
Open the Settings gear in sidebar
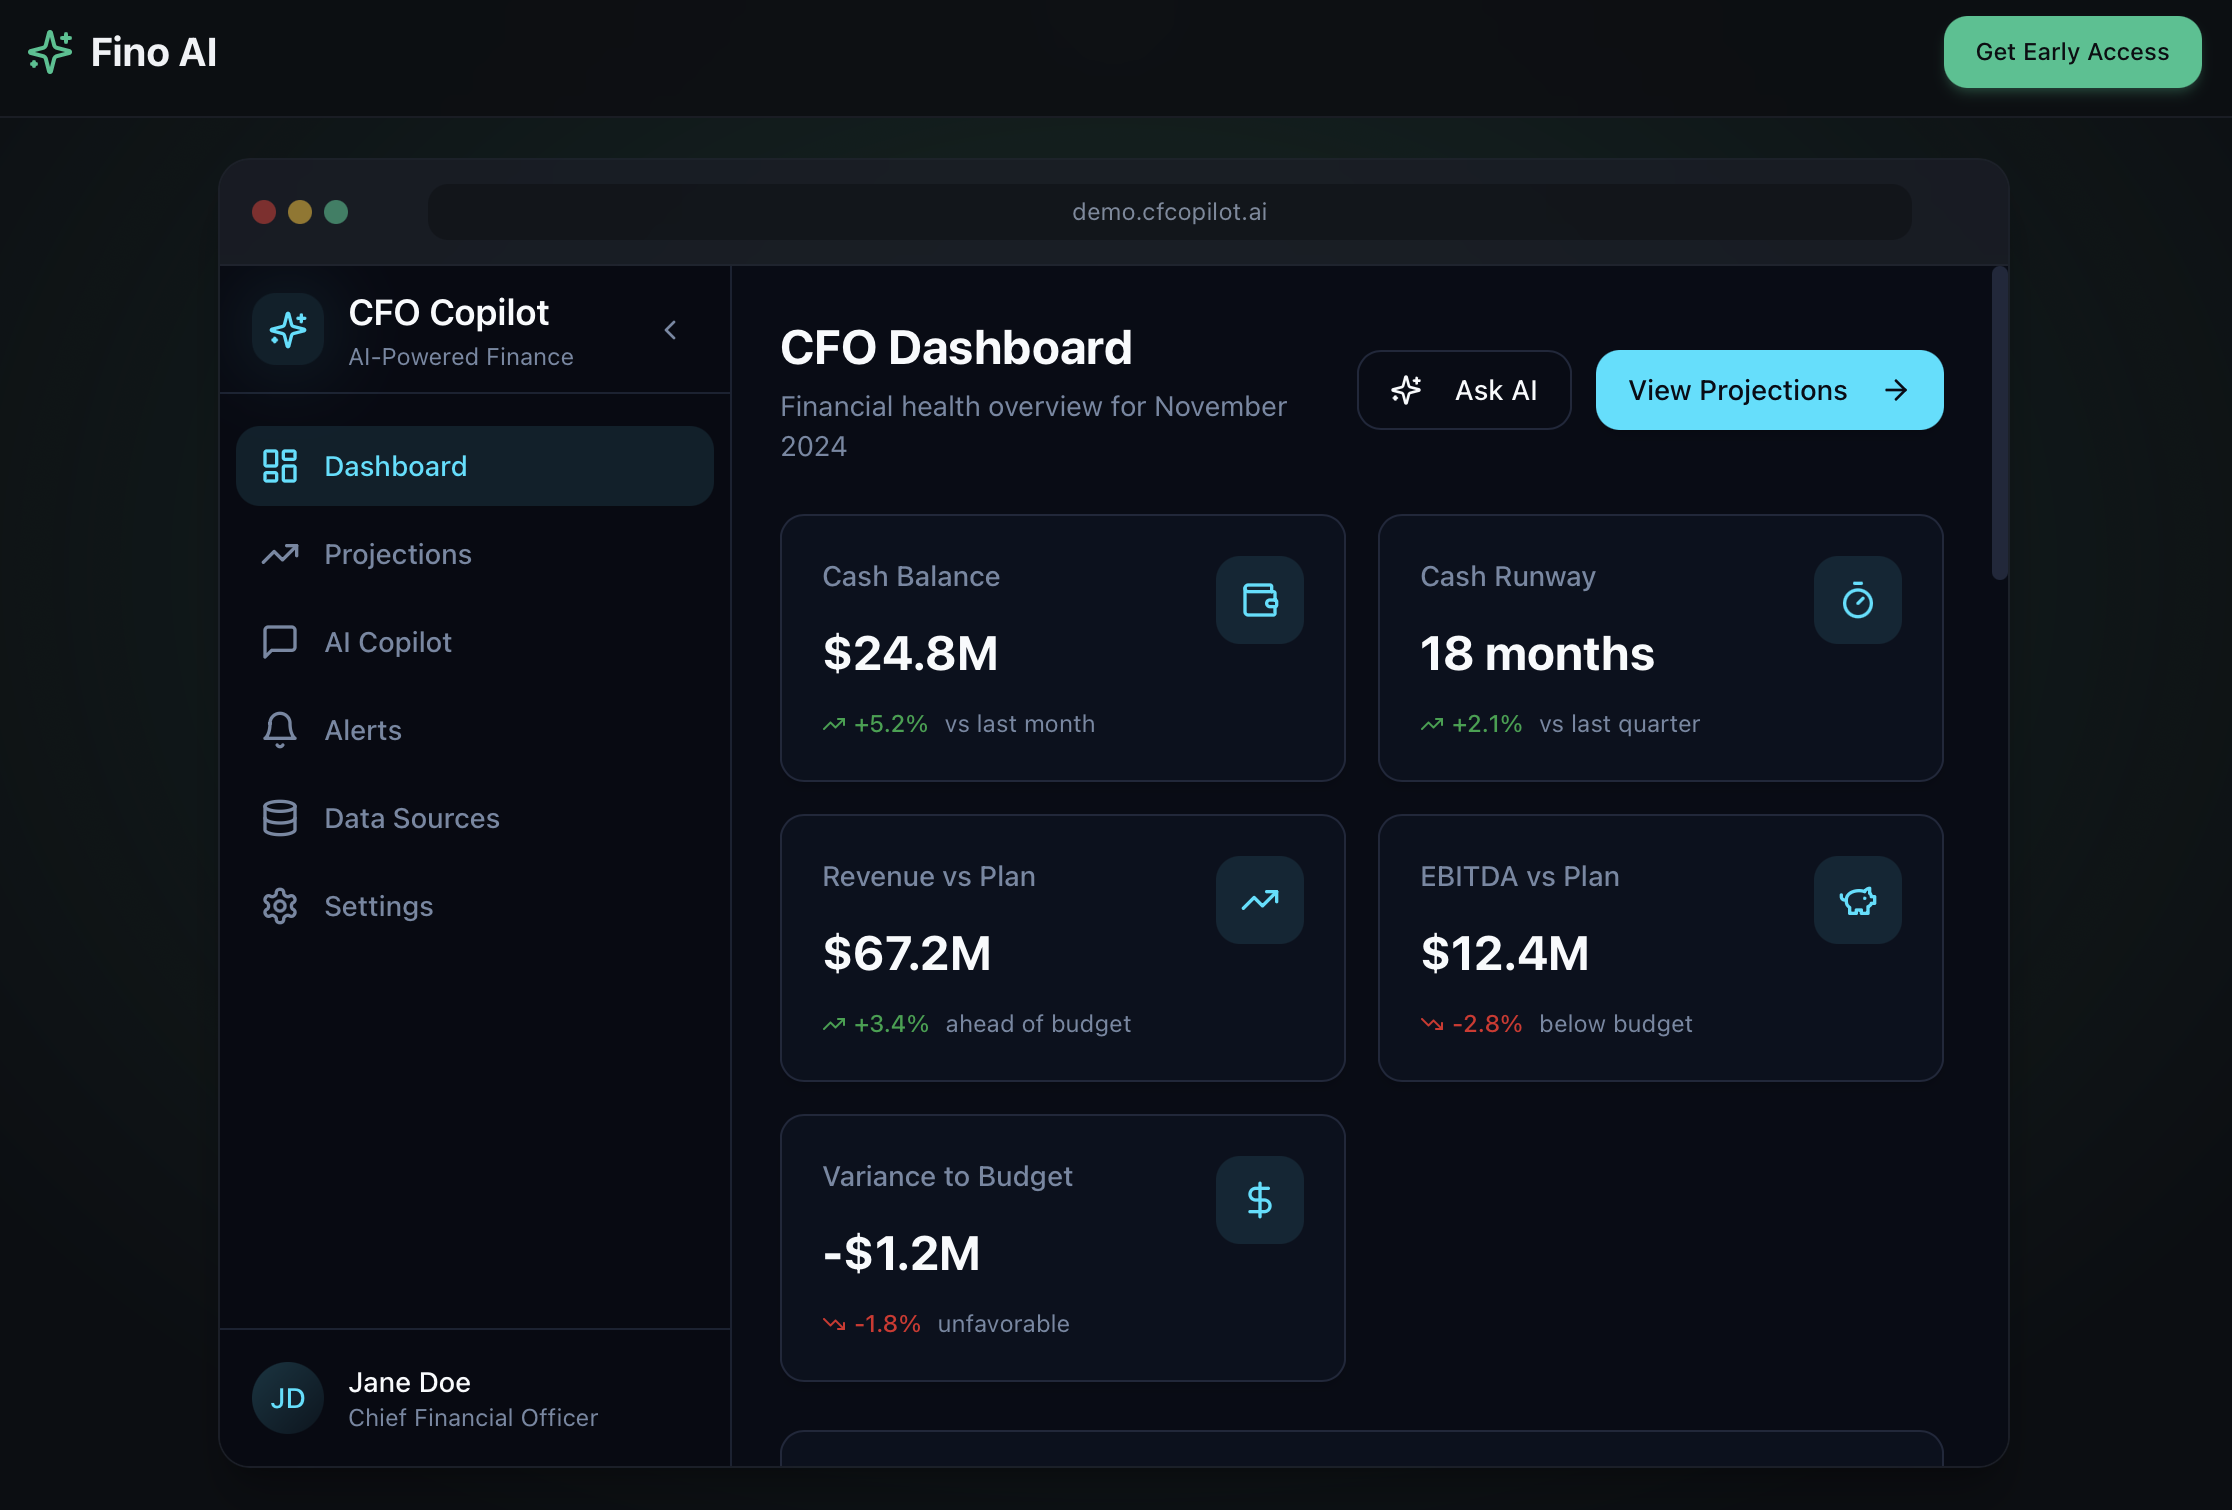point(280,905)
